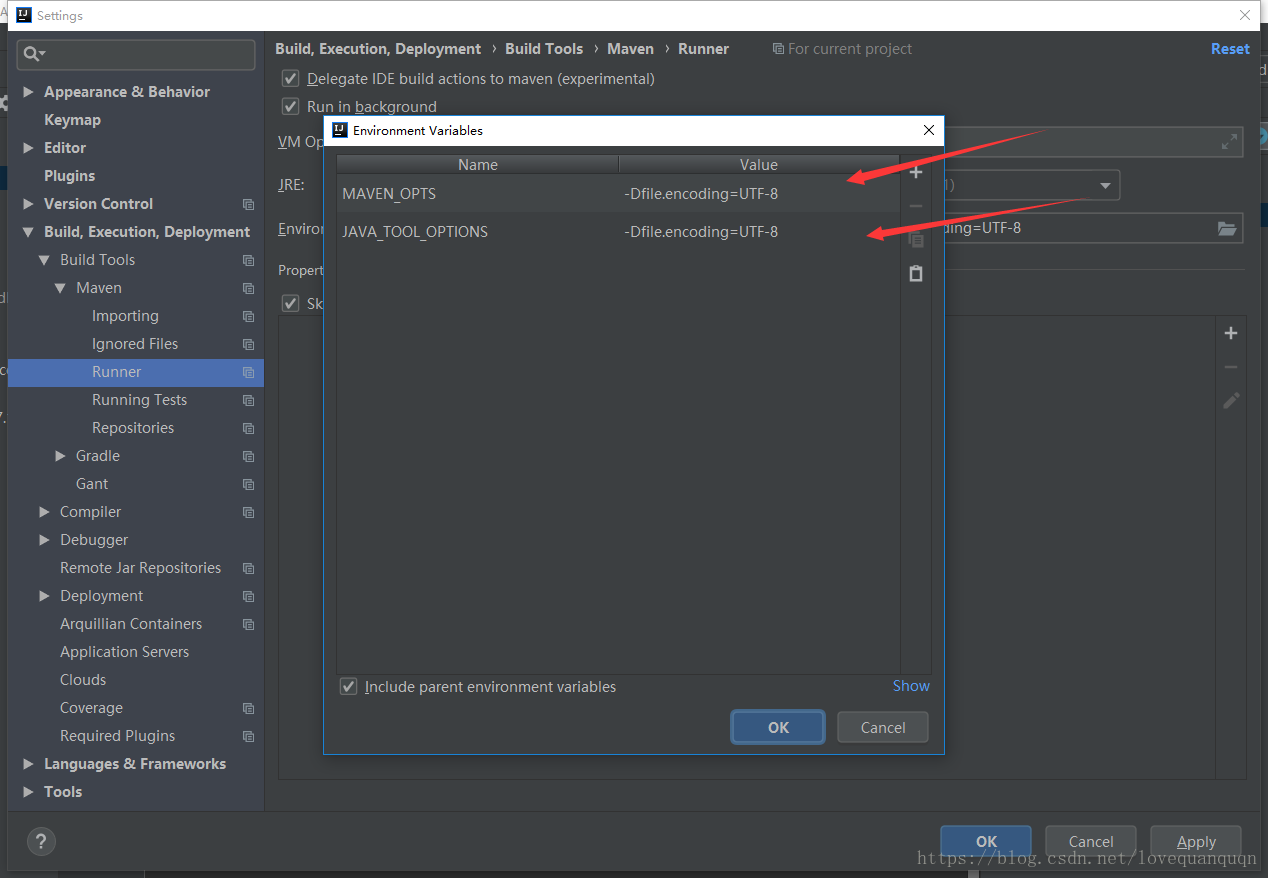Expand Appearance & Behavior section
Viewport: 1268px width, 878px height.
pos(28,92)
